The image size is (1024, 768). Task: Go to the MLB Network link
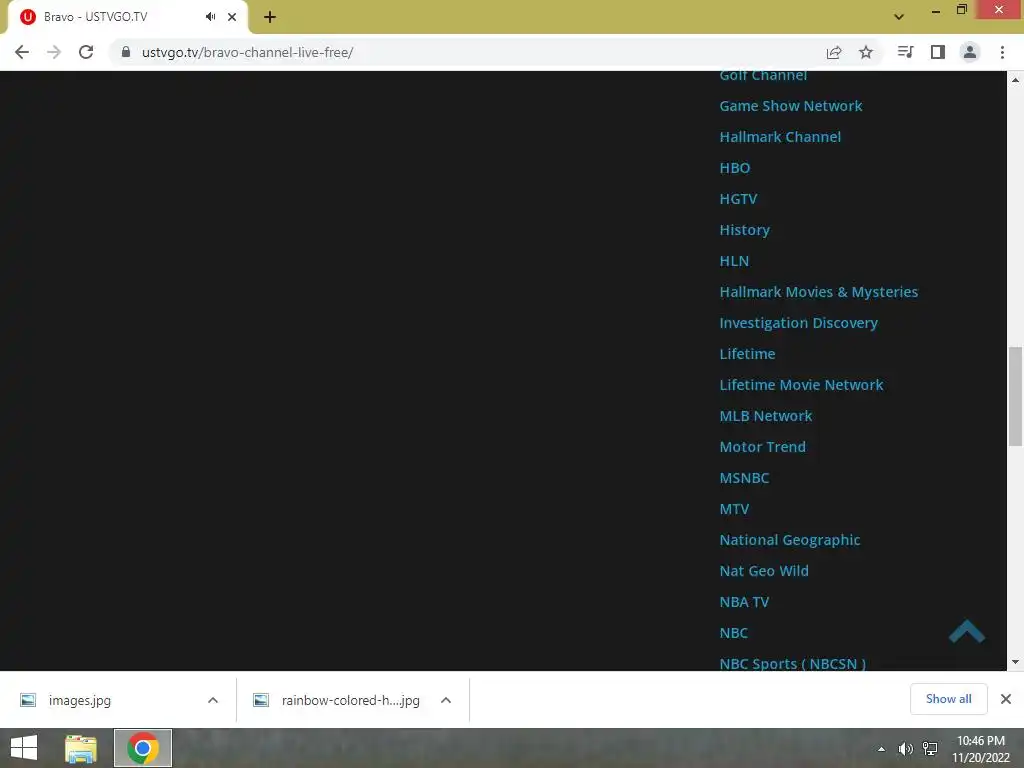tap(765, 416)
